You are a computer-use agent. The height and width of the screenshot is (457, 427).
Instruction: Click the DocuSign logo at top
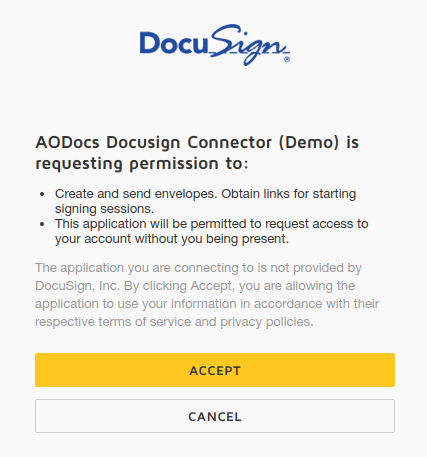[215, 45]
